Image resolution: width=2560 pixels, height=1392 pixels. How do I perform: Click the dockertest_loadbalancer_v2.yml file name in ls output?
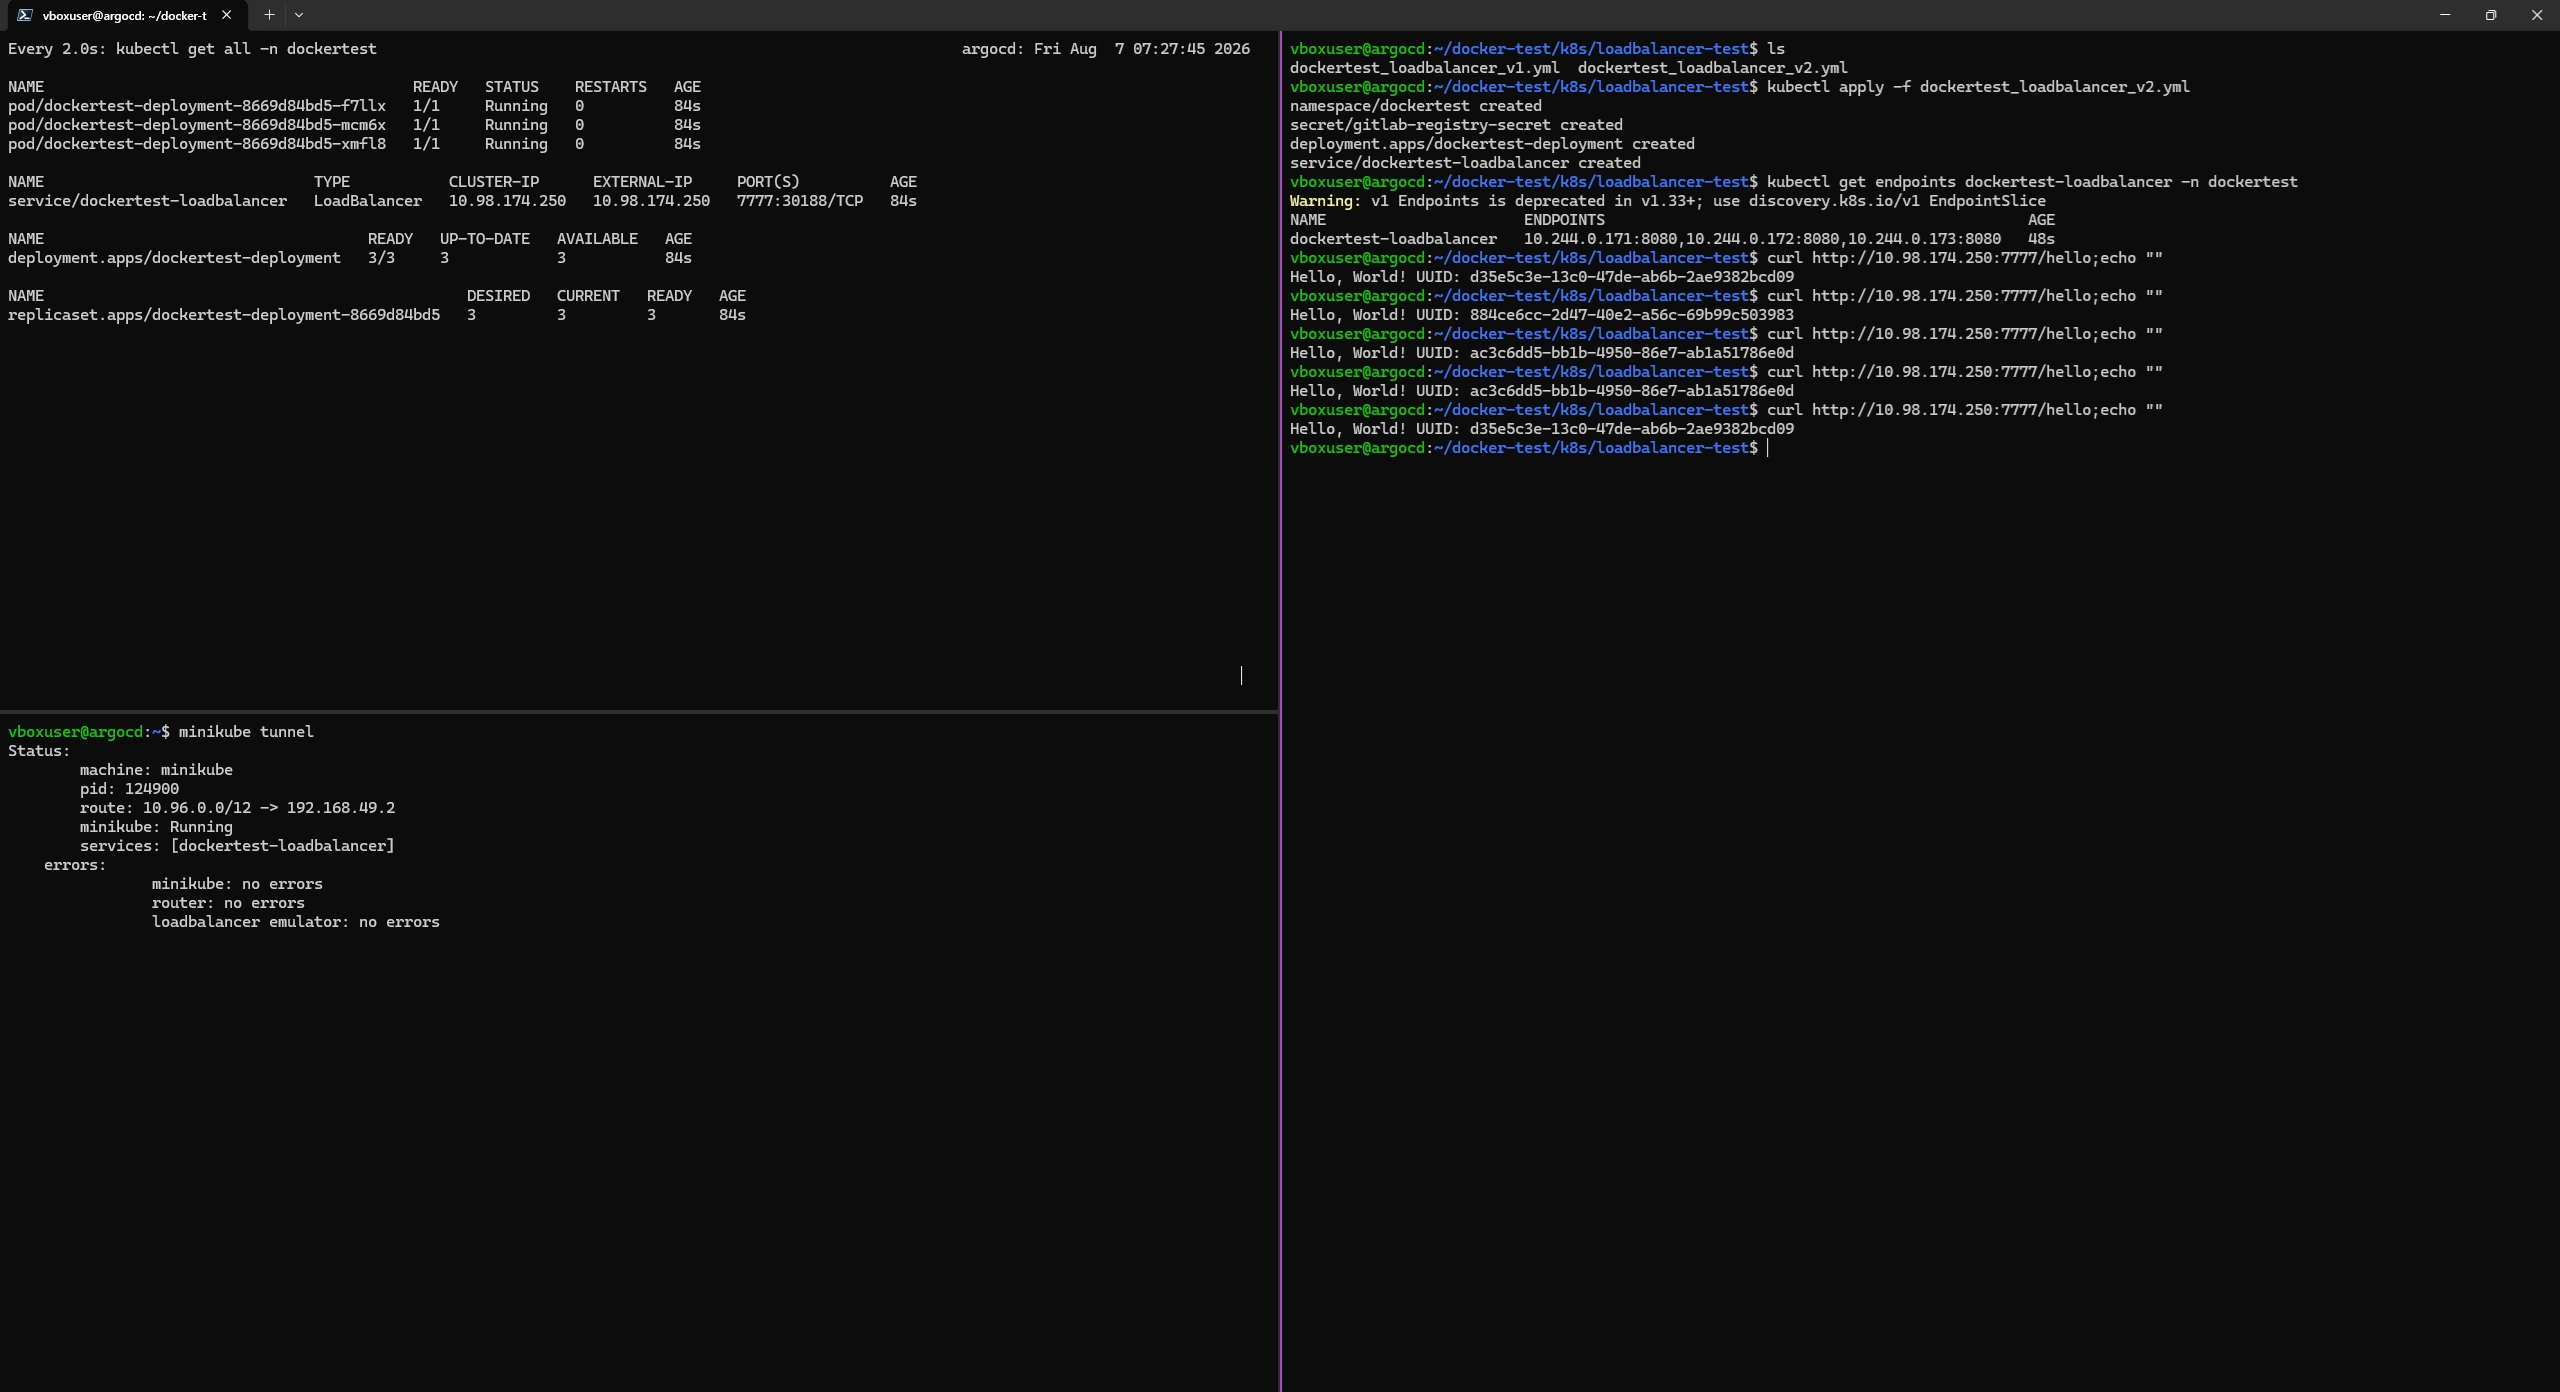(x=1712, y=68)
